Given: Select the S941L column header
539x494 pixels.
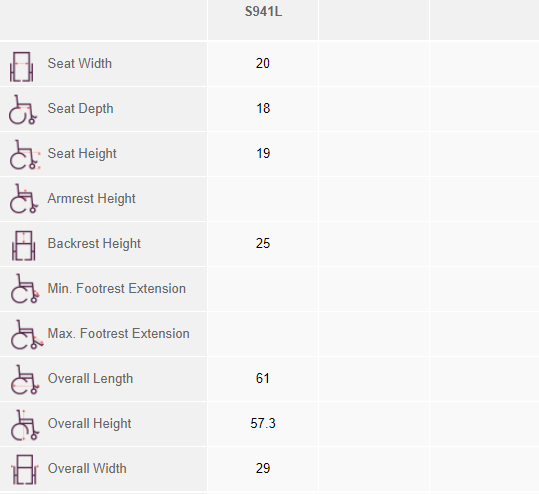Looking at the screenshot, I should (263, 12).
